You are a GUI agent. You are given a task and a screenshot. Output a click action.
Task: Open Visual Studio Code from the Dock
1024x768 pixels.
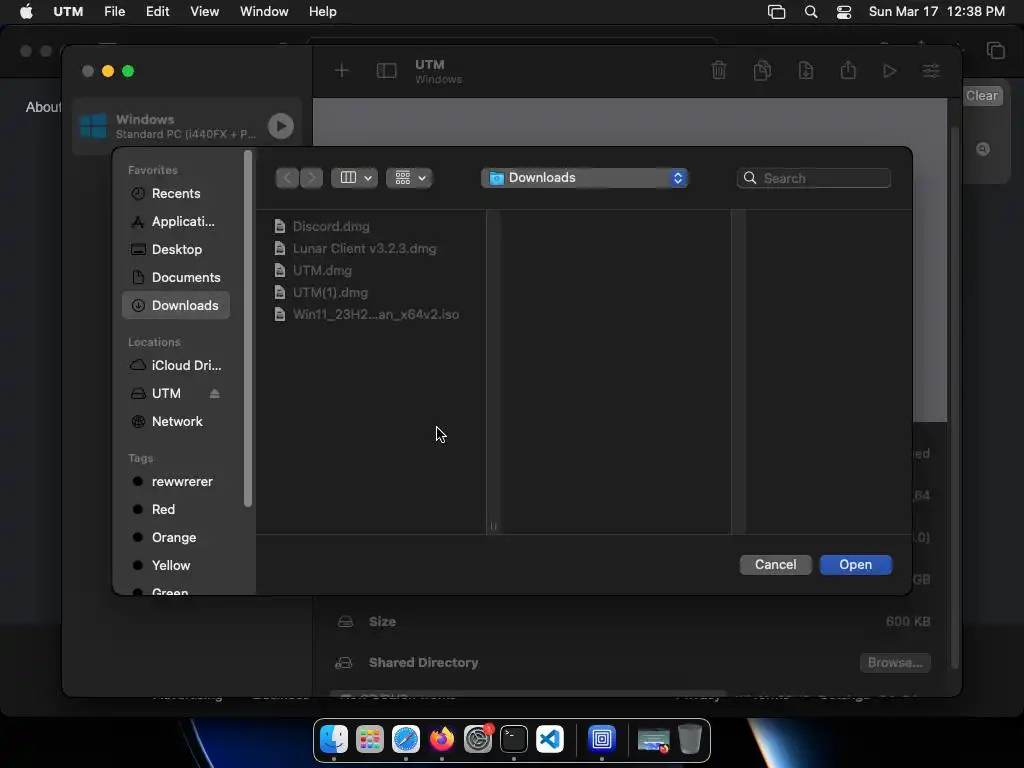(550, 739)
